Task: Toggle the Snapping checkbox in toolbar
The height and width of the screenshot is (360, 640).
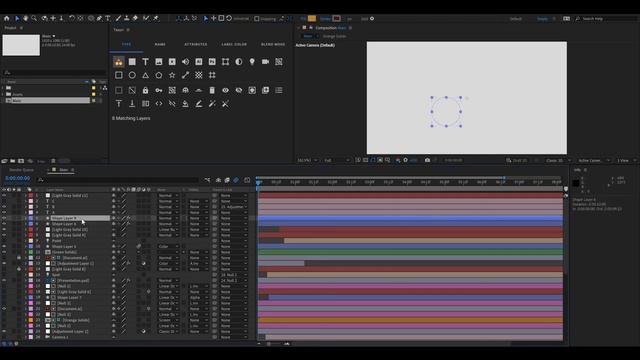Action: pos(257,19)
